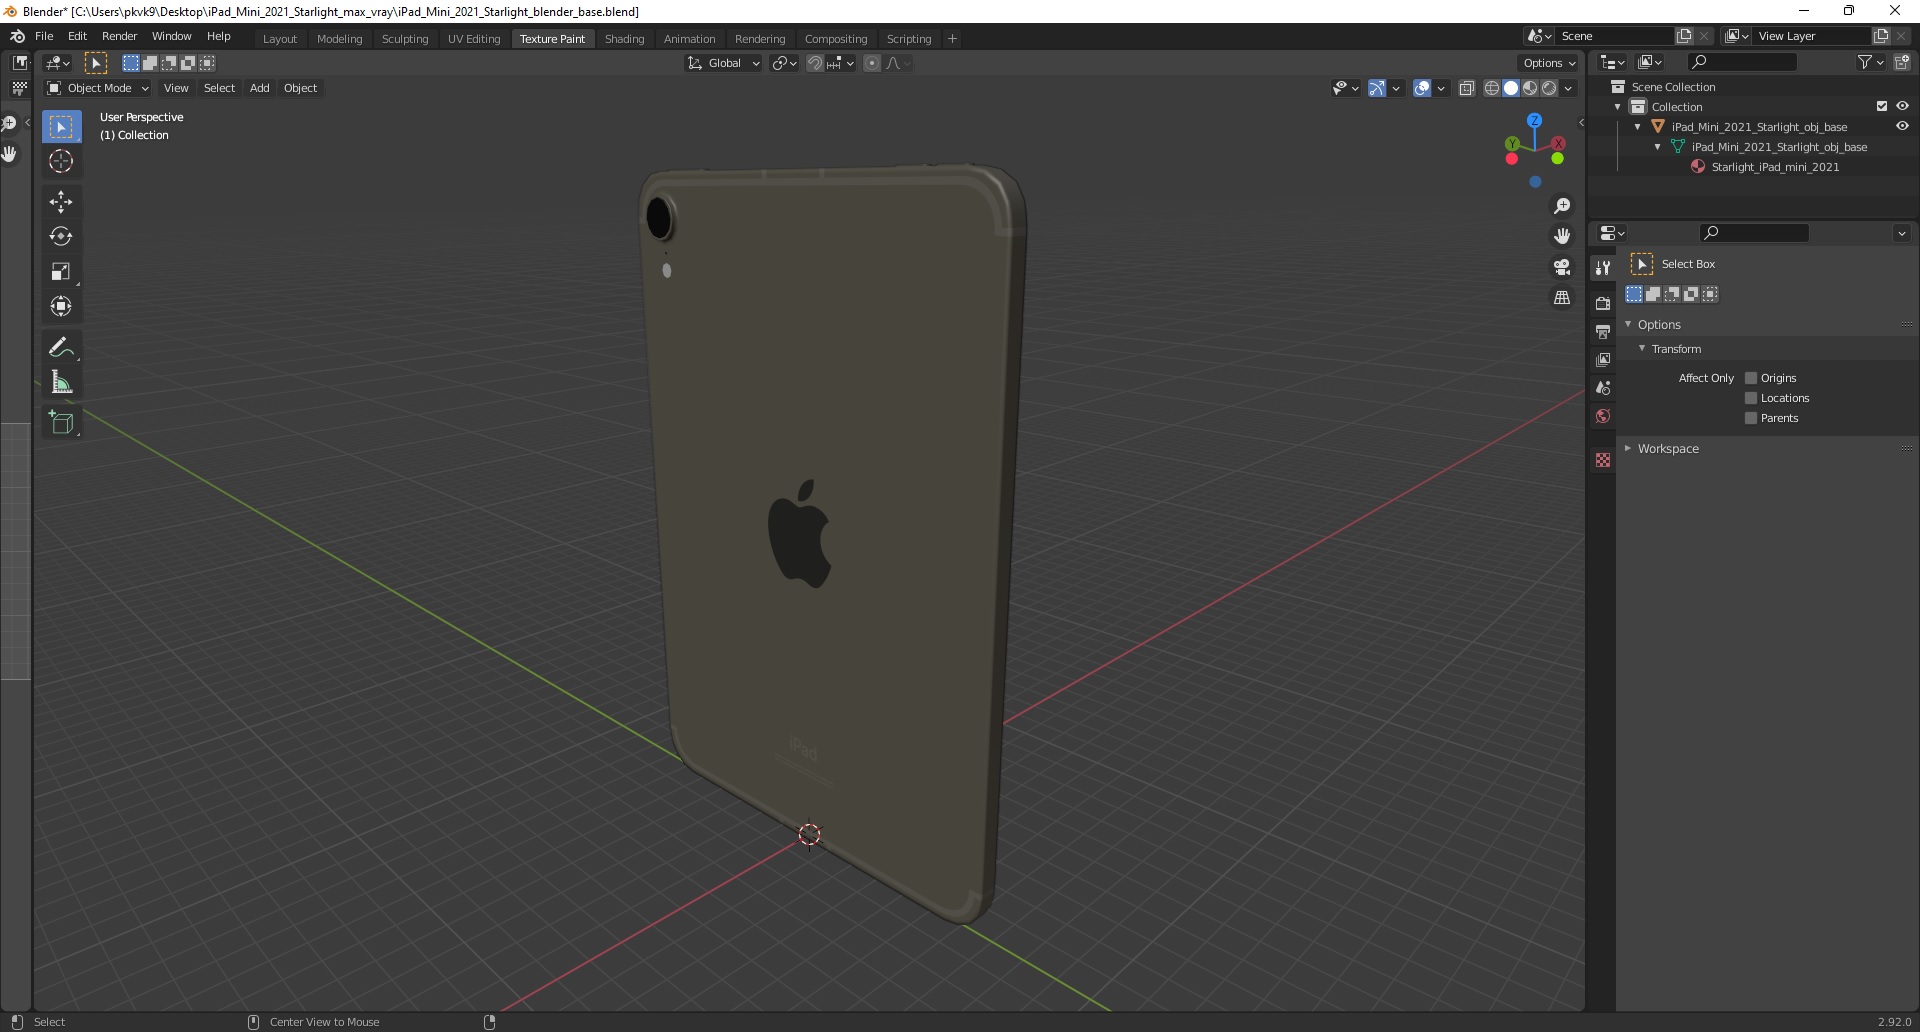Viewport: 1920px width, 1032px height.
Task: Open the Options dropdown in viewport header
Action: (1549, 63)
